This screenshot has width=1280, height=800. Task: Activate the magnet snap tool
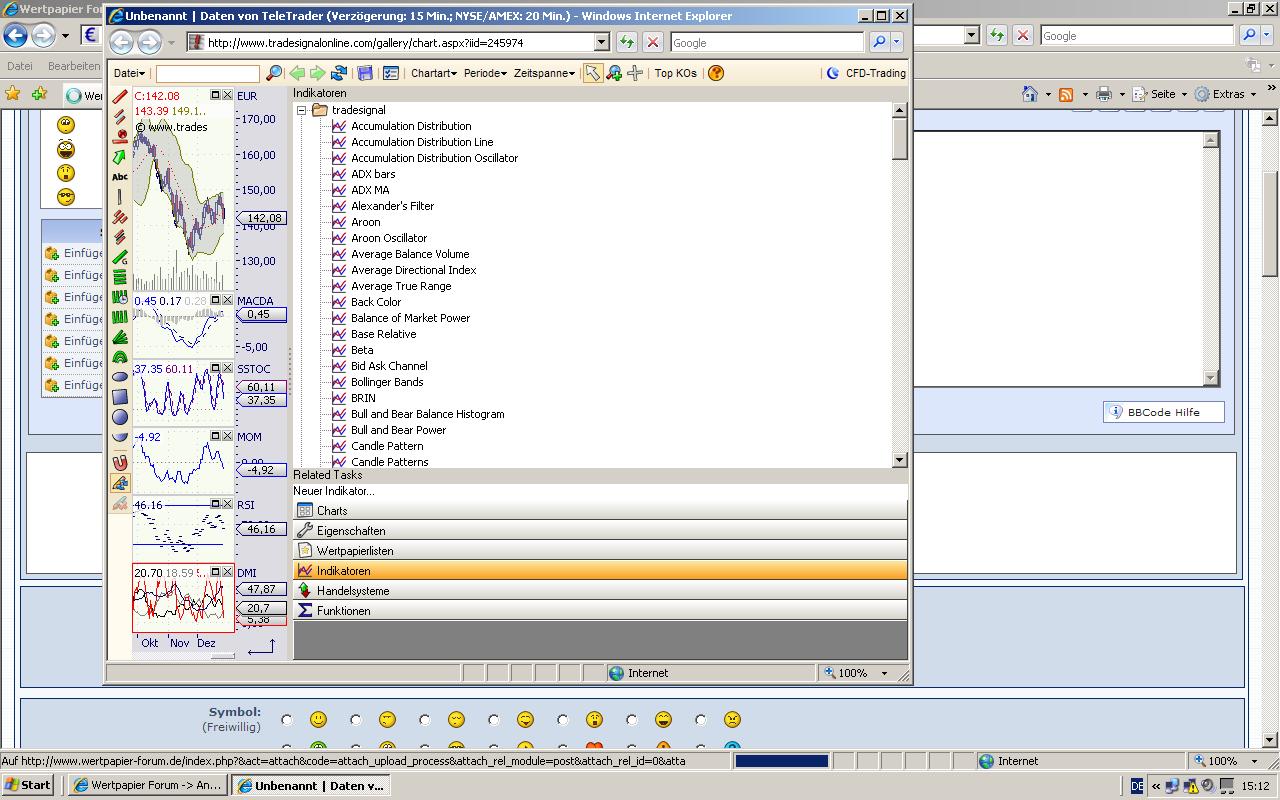[120, 462]
